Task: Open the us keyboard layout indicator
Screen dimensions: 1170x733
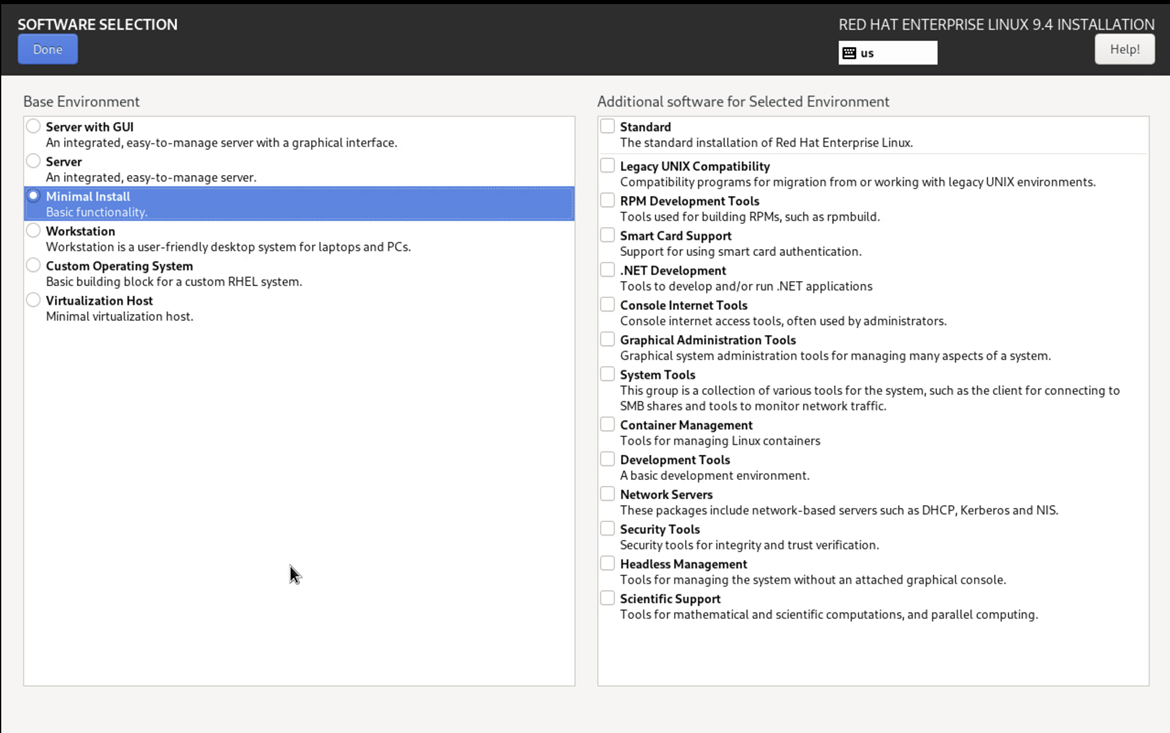Action: click(x=888, y=53)
